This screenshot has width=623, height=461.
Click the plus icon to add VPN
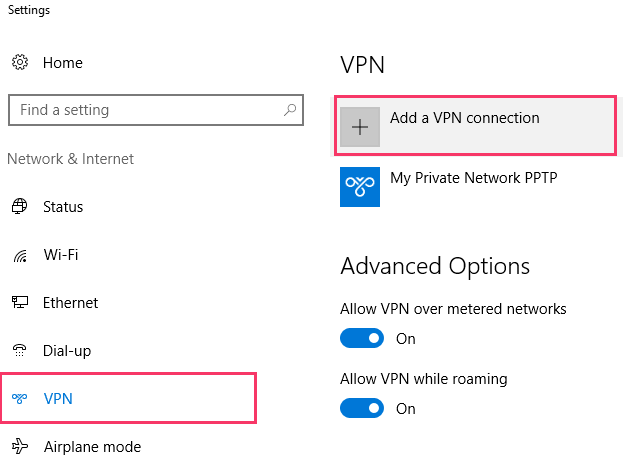[360, 127]
